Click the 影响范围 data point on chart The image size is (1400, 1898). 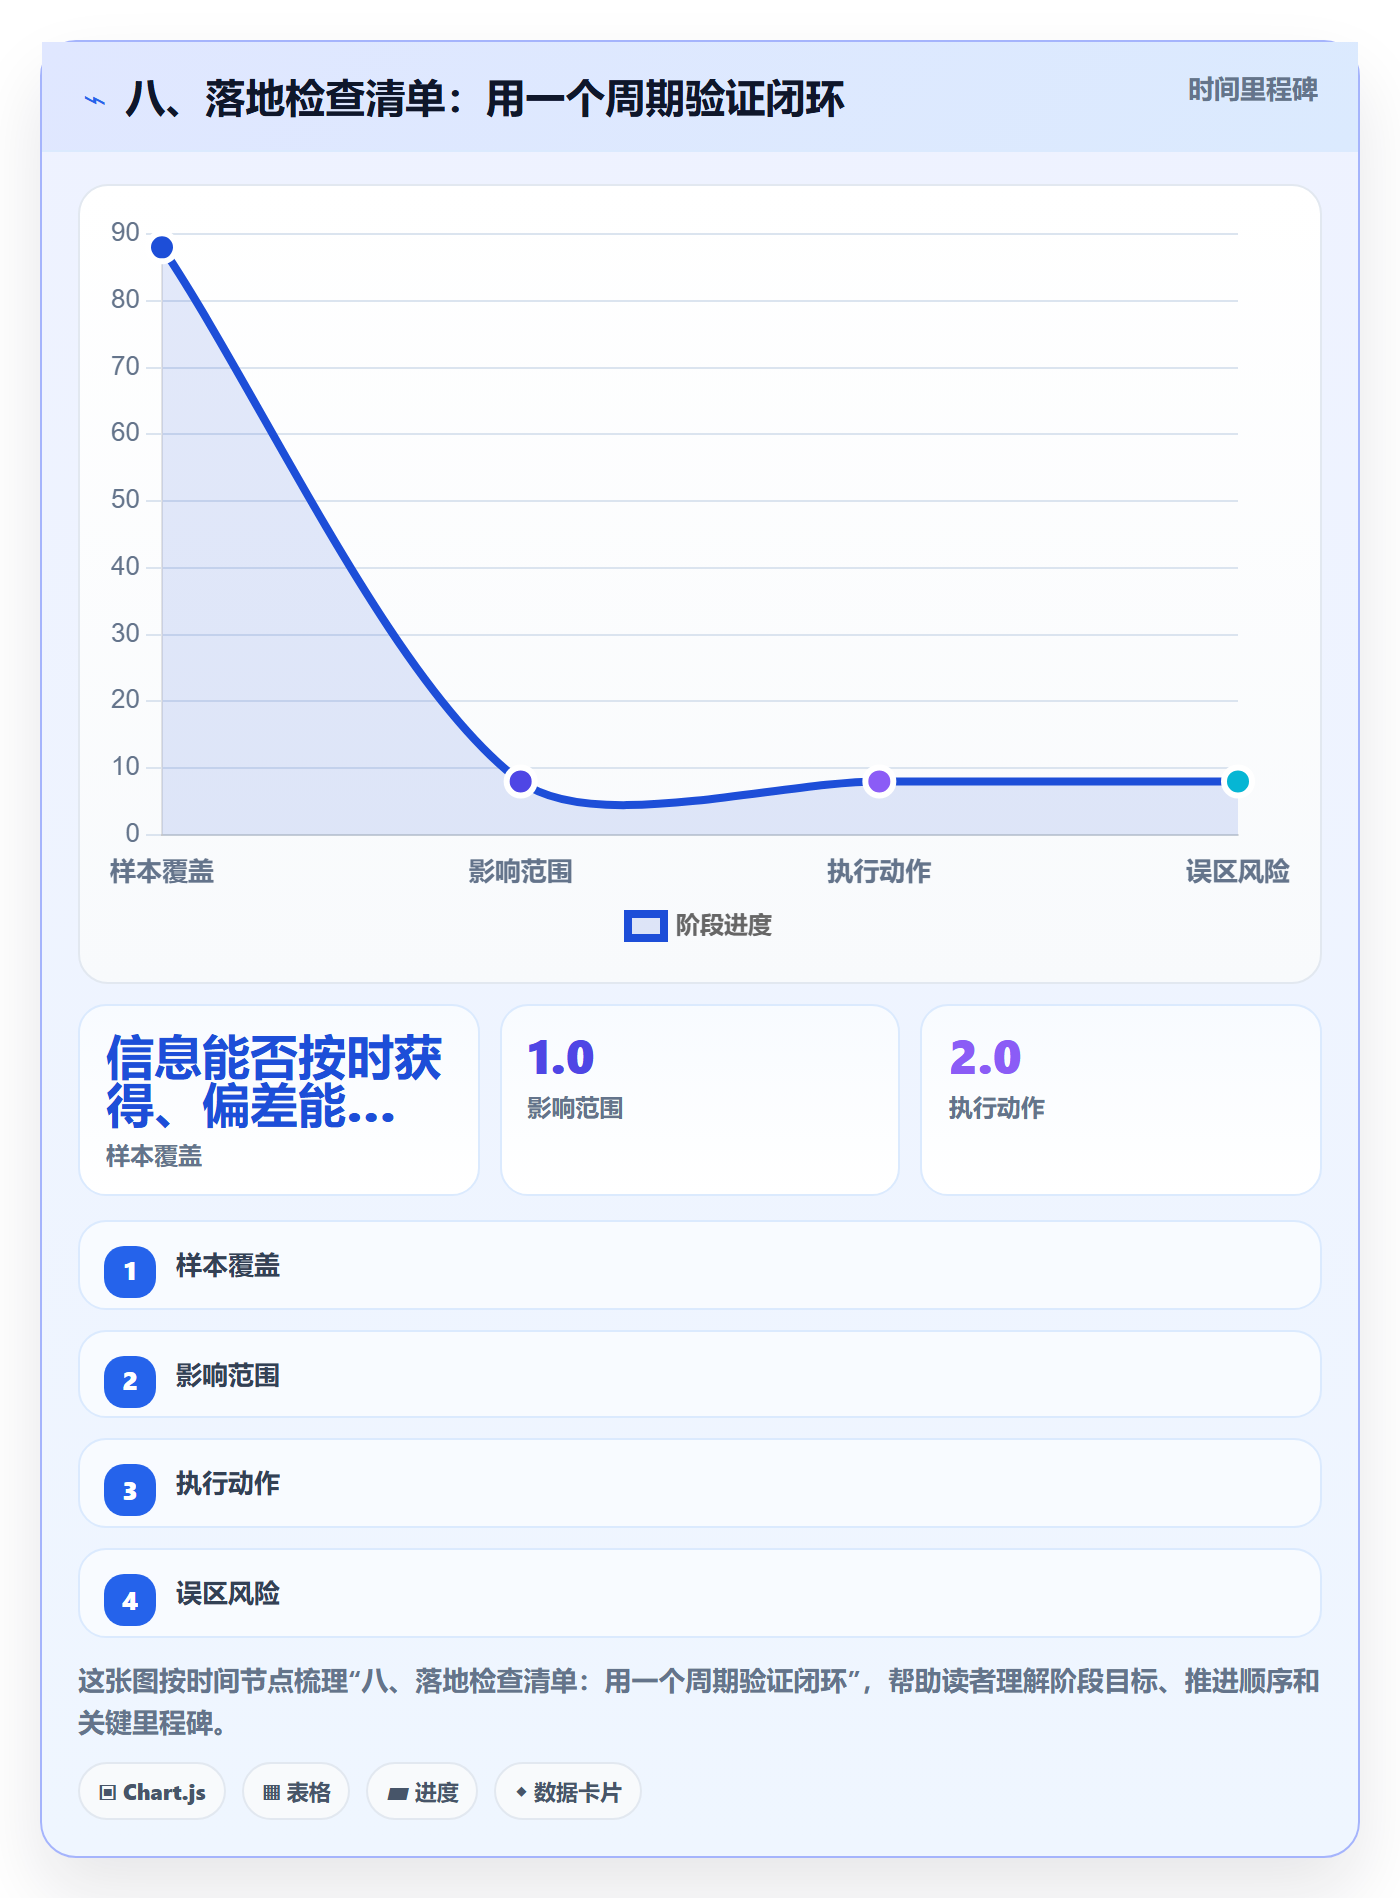pos(520,781)
